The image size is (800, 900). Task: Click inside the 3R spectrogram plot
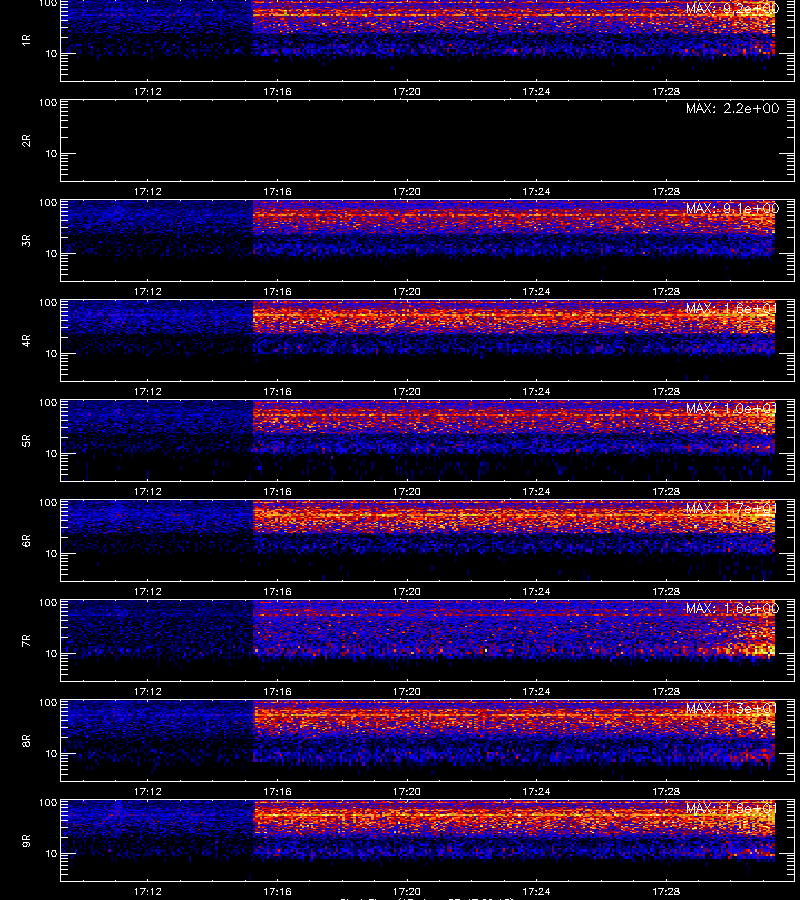[427, 240]
